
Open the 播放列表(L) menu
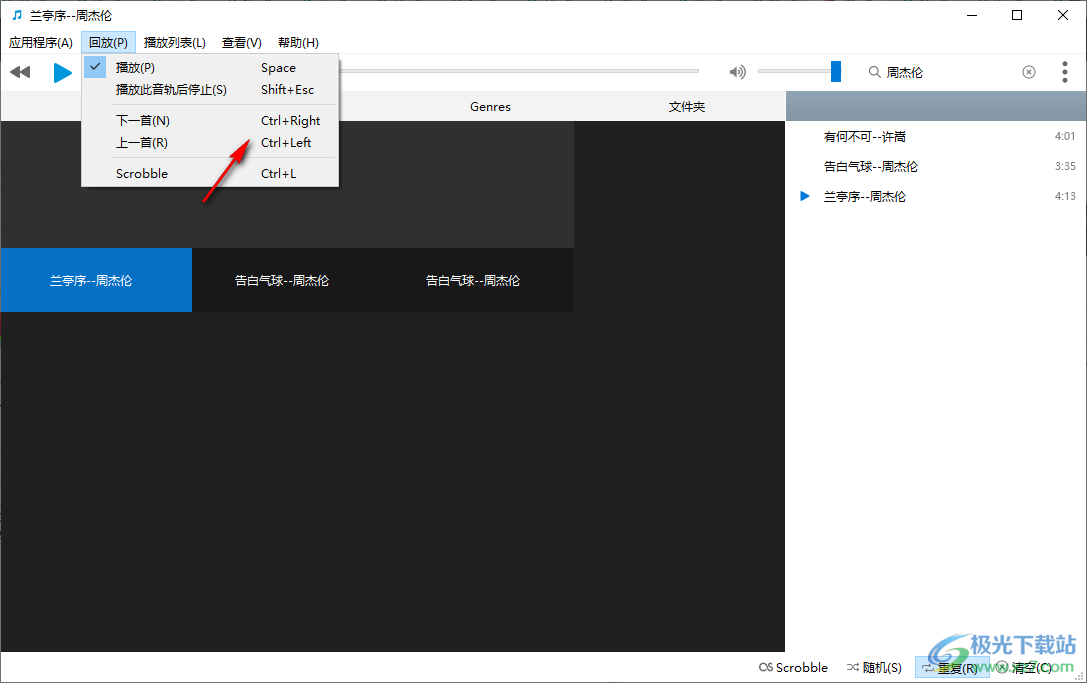[x=175, y=43]
